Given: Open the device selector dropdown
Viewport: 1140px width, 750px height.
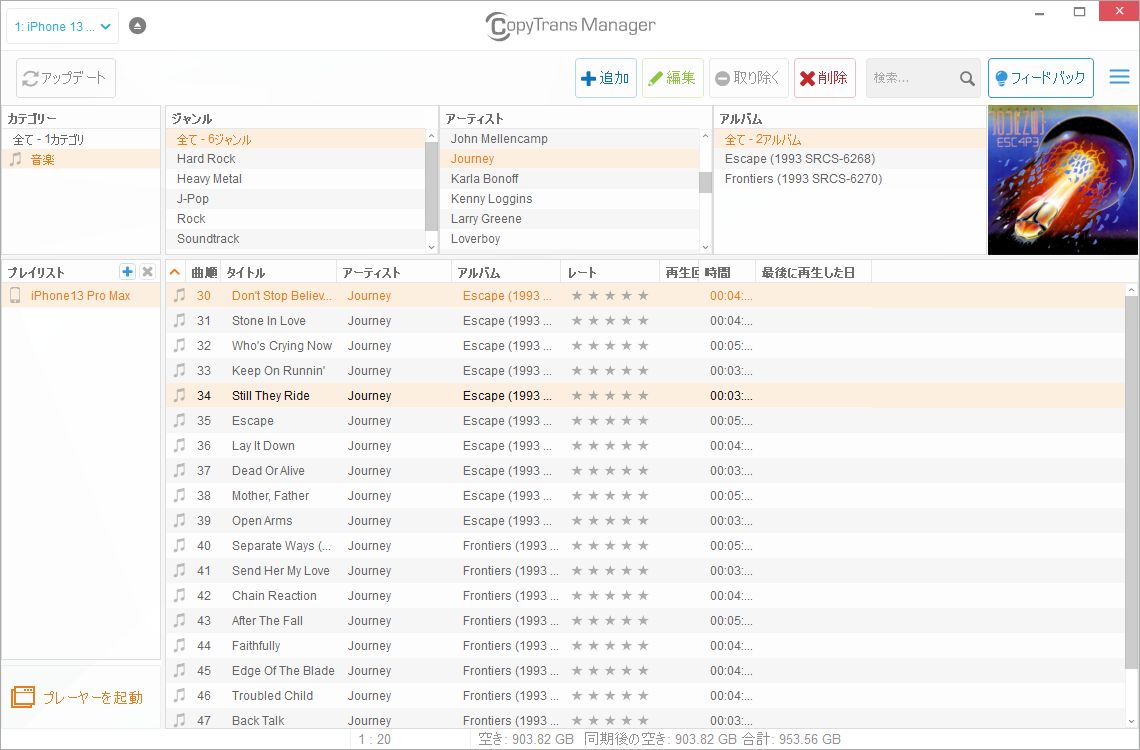Looking at the screenshot, I should (62, 25).
